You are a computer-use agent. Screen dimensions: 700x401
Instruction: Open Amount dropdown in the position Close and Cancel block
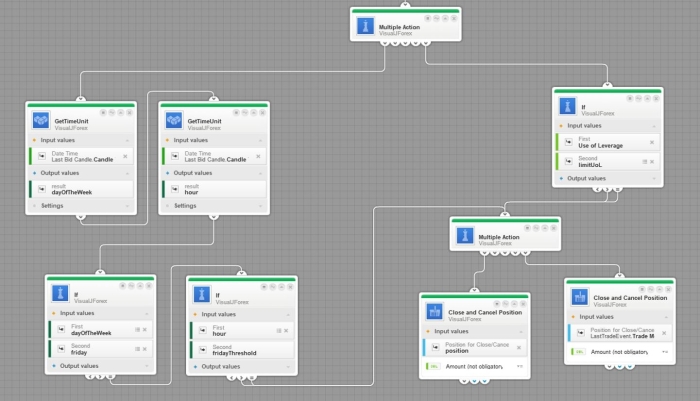[520, 366]
